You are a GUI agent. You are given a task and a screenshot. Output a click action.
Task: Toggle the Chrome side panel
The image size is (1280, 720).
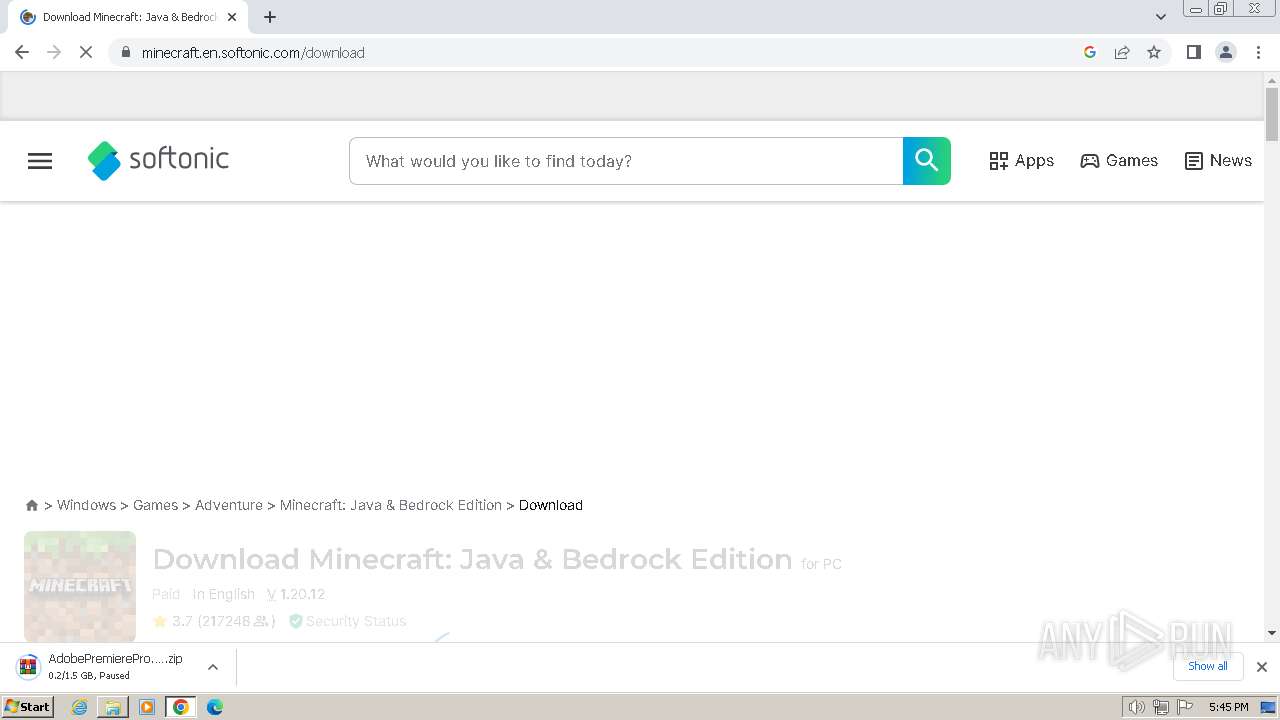click(1193, 52)
